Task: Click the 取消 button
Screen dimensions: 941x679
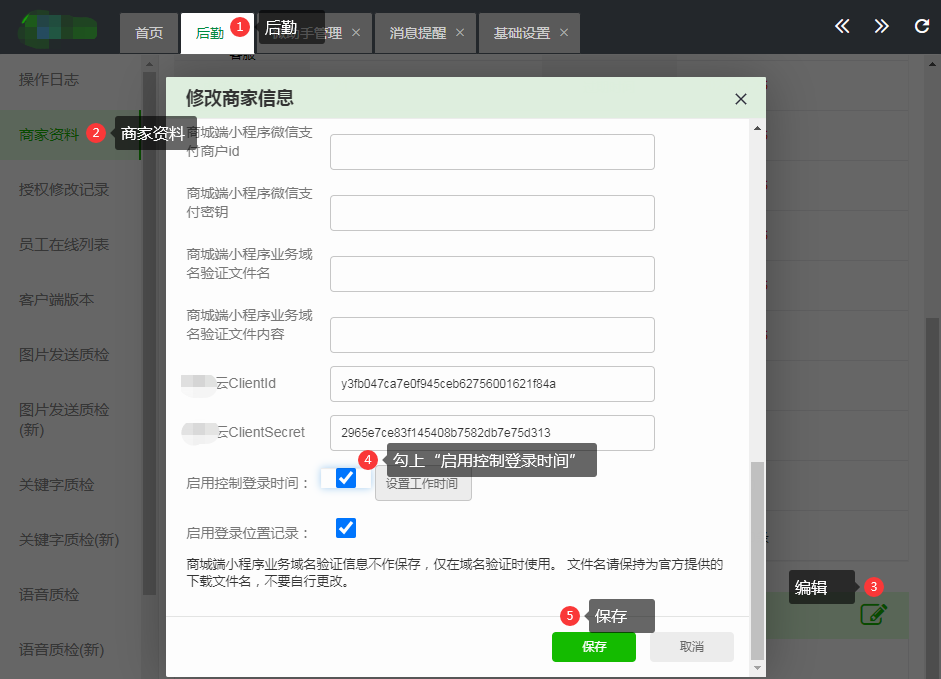Action: 691,647
